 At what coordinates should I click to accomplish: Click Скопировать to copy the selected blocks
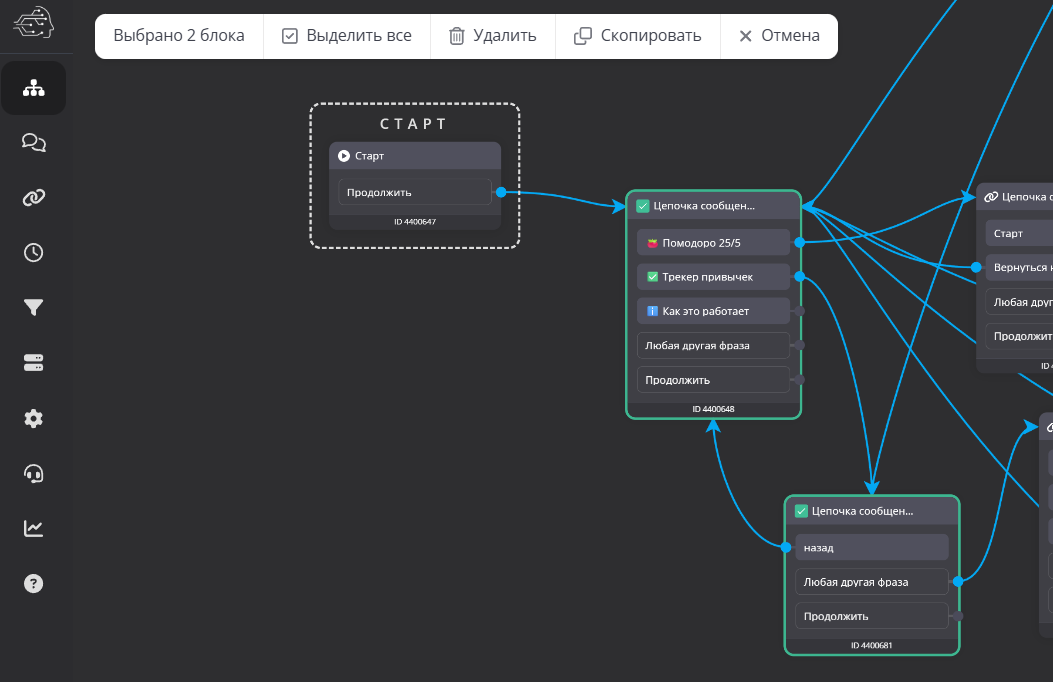pos(637,36)
